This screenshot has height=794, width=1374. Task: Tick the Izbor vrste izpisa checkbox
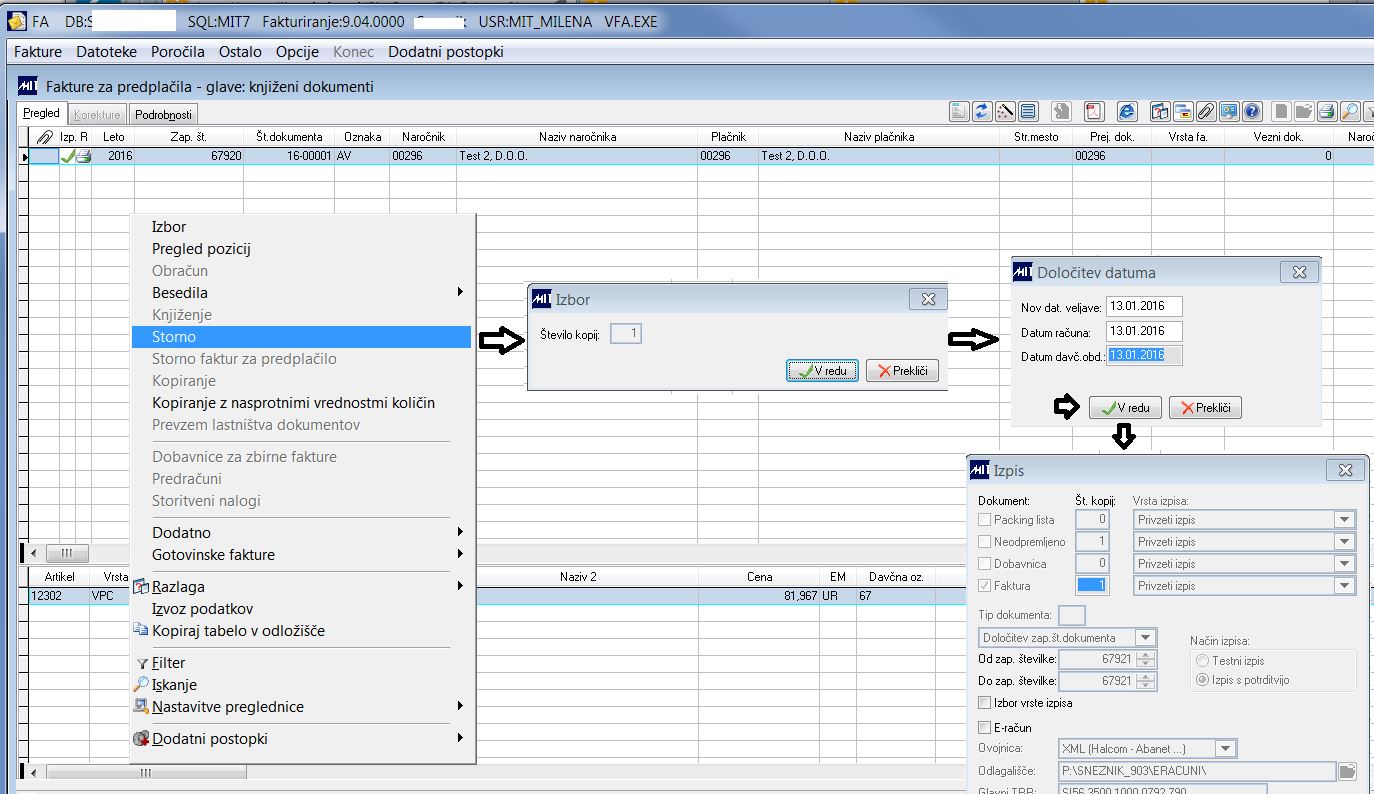click(985, 703)
